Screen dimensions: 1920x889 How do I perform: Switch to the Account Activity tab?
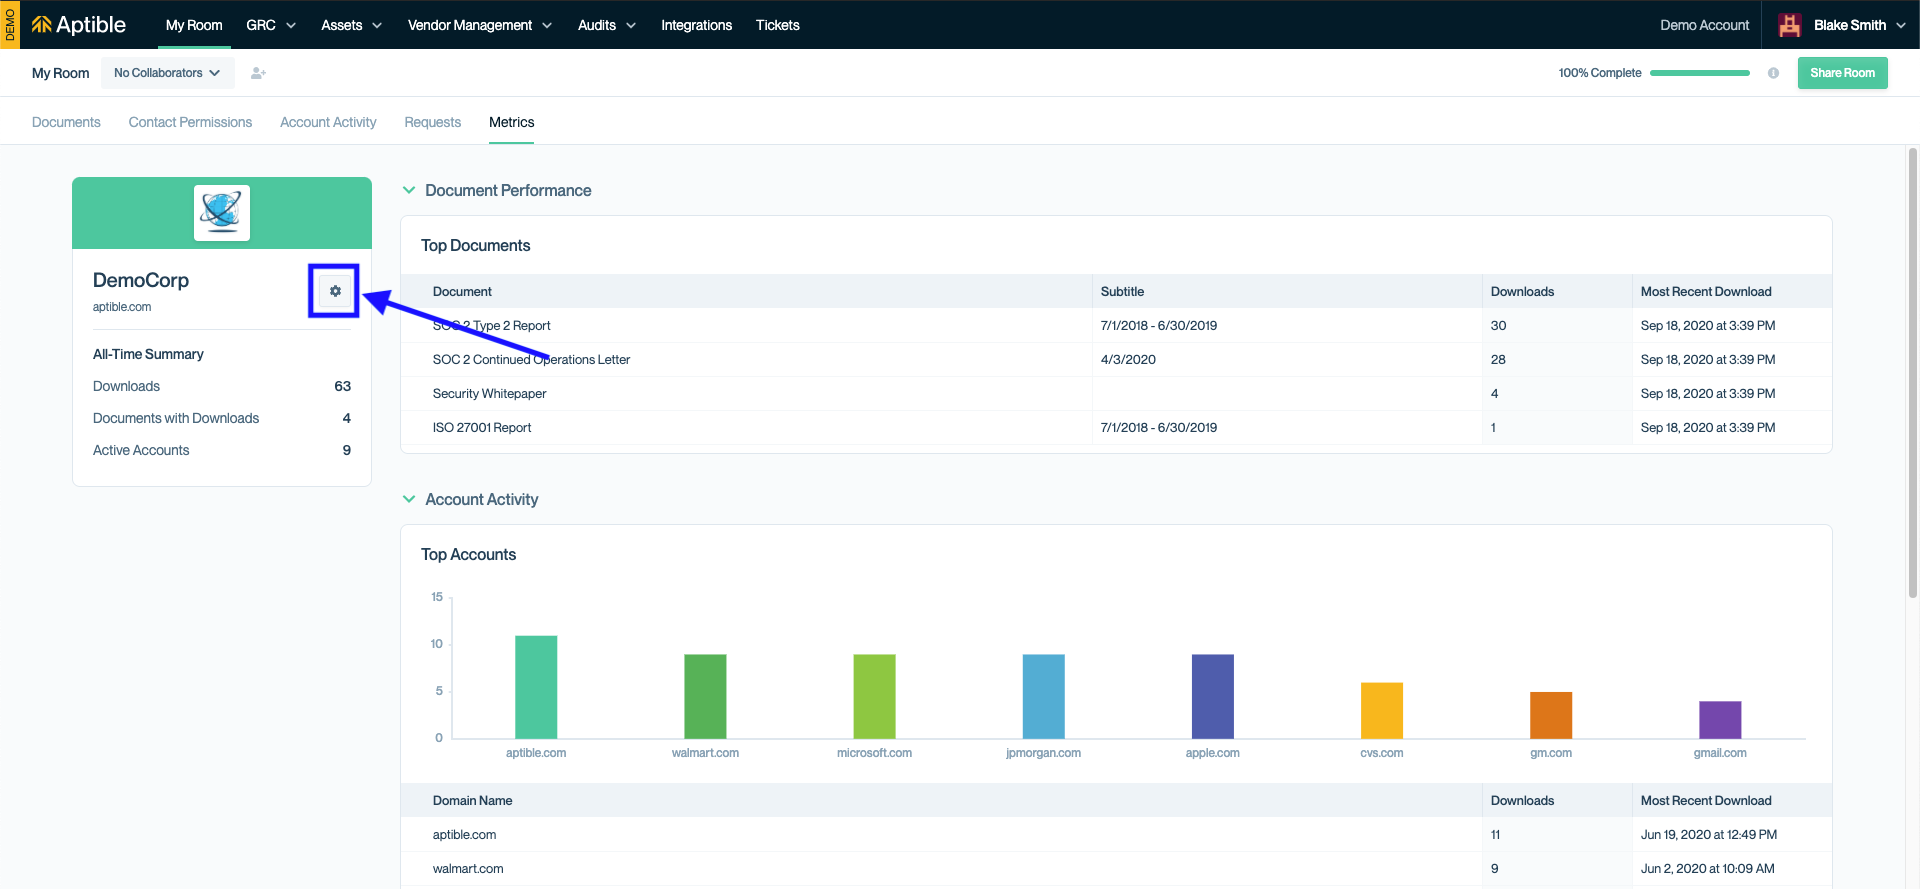coord(328,122)
